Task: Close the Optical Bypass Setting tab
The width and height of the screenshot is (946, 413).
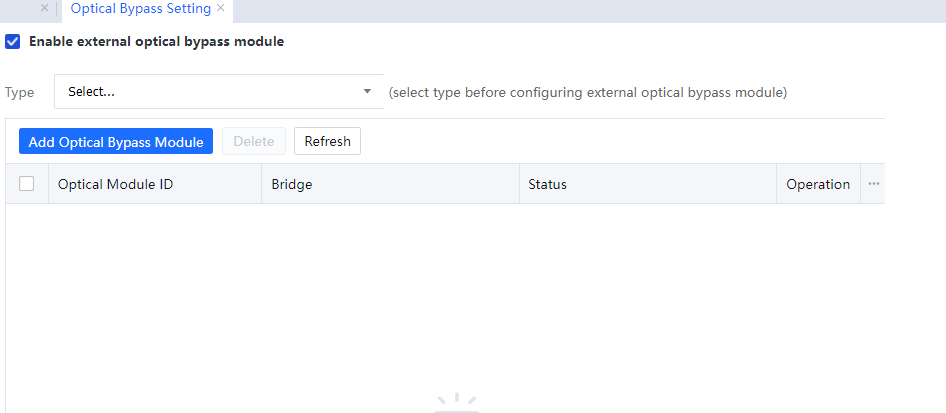Action: pos(220,8)
